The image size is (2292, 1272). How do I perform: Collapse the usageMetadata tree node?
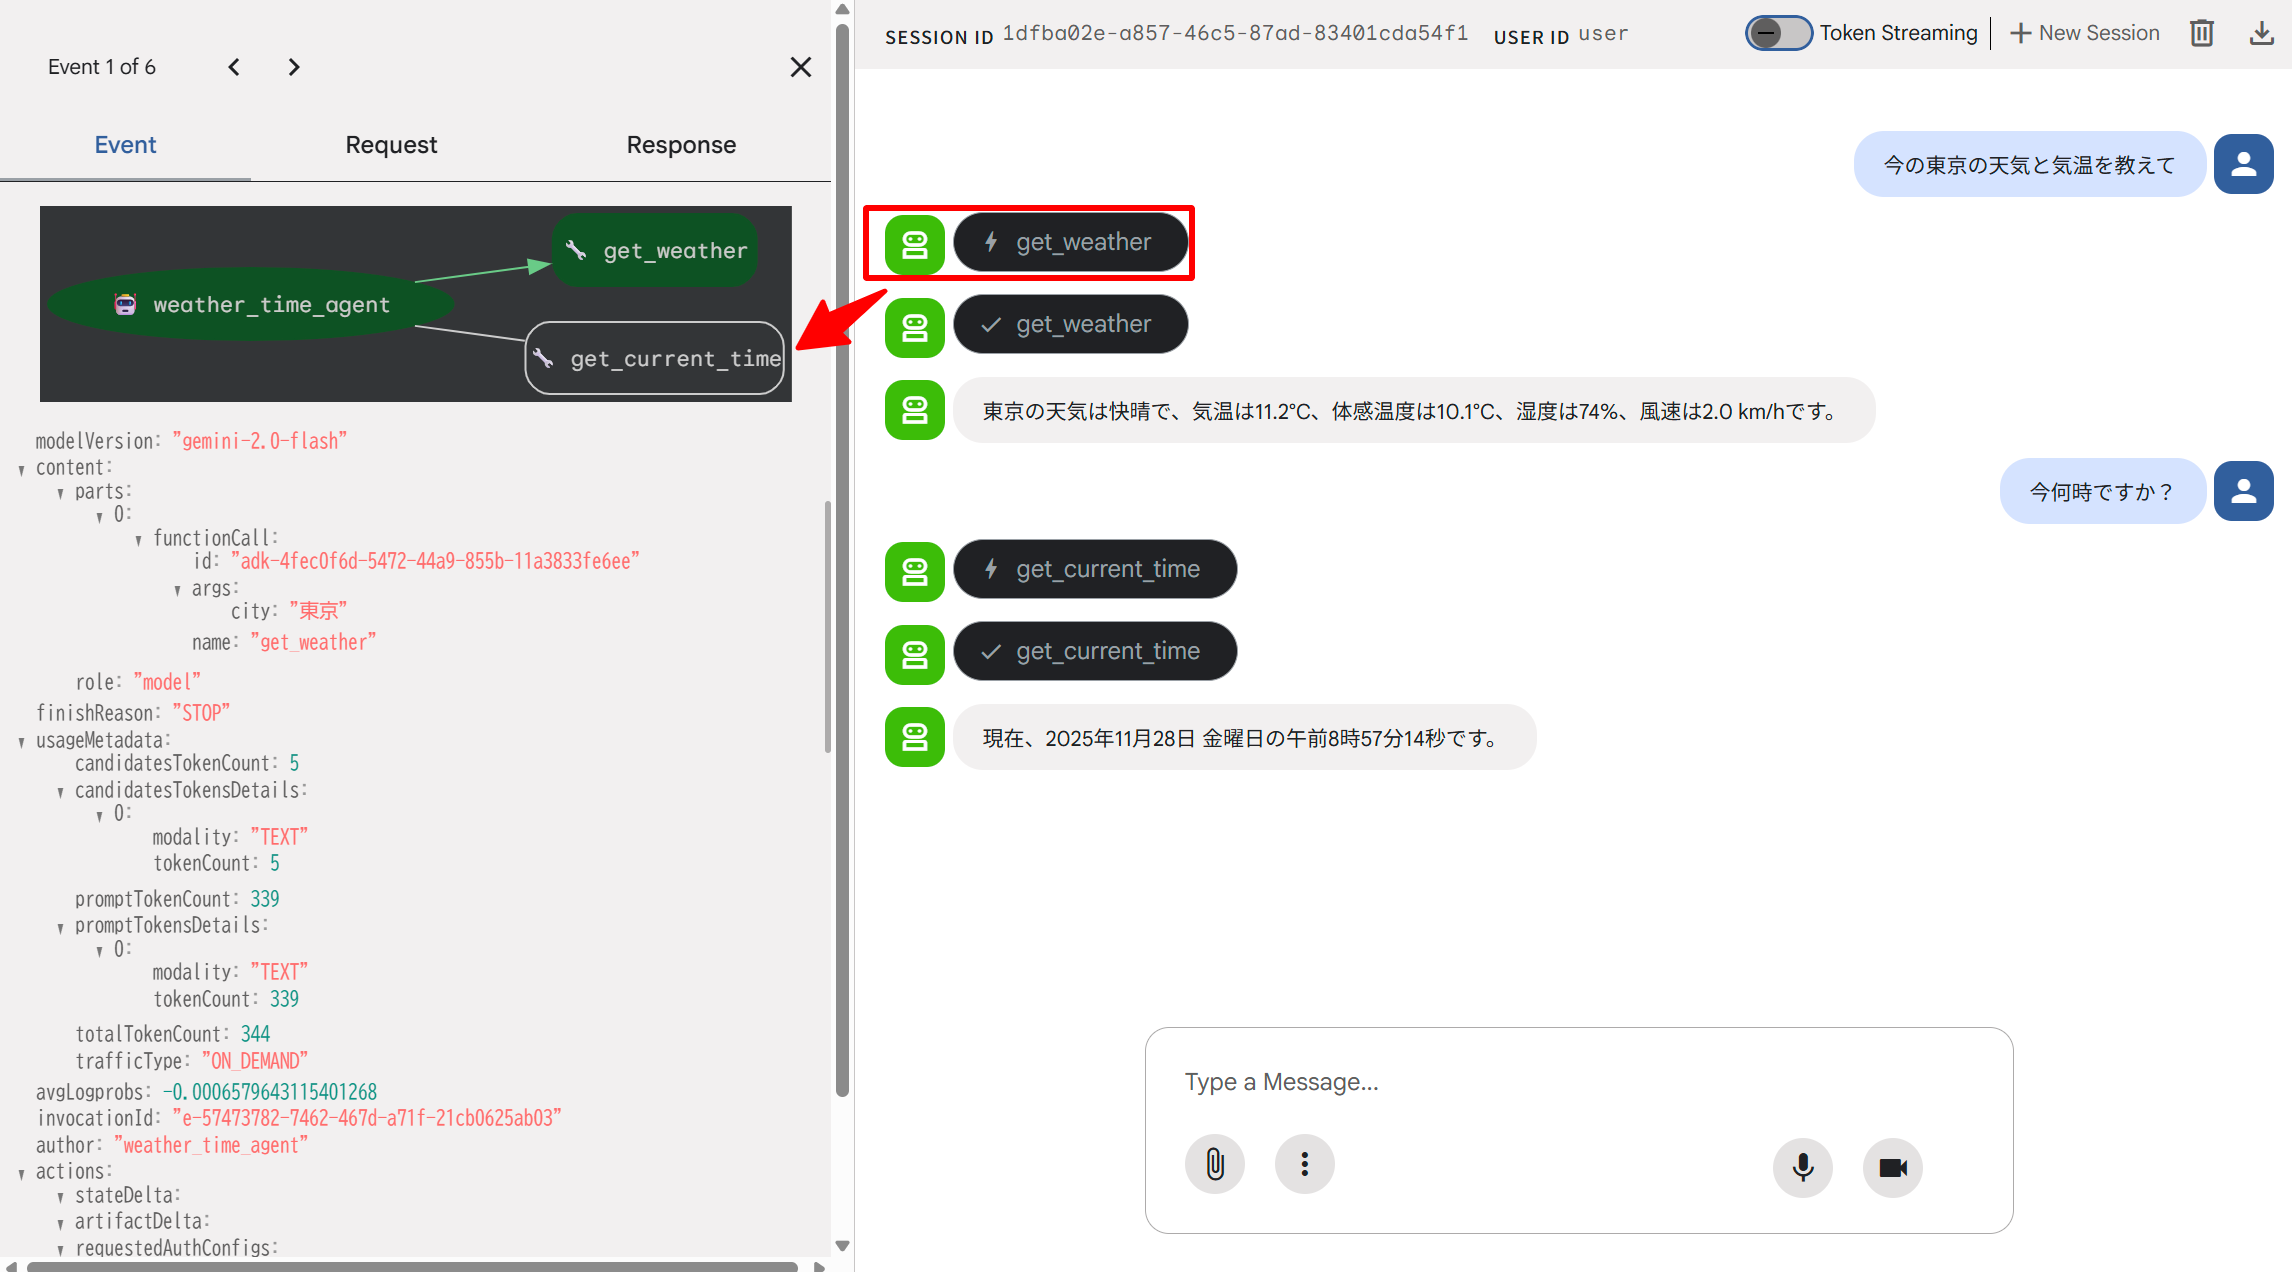pos(21,740)
